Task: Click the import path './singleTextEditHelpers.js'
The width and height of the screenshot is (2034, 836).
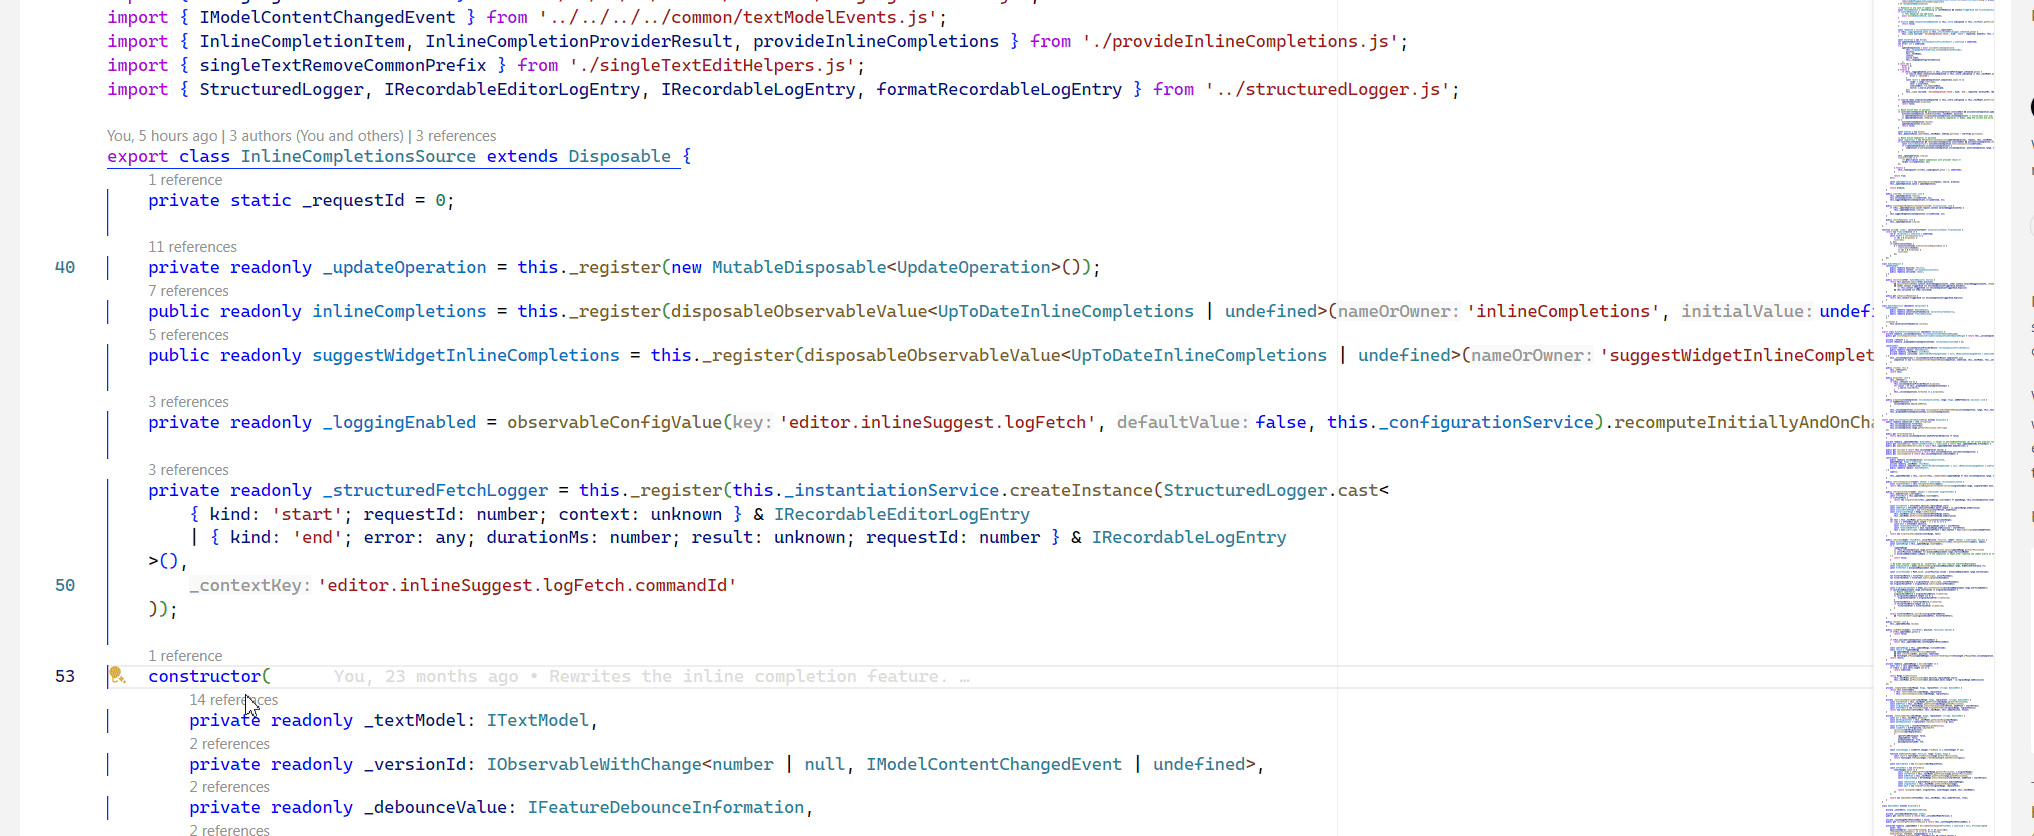Action: pos(712,65)
